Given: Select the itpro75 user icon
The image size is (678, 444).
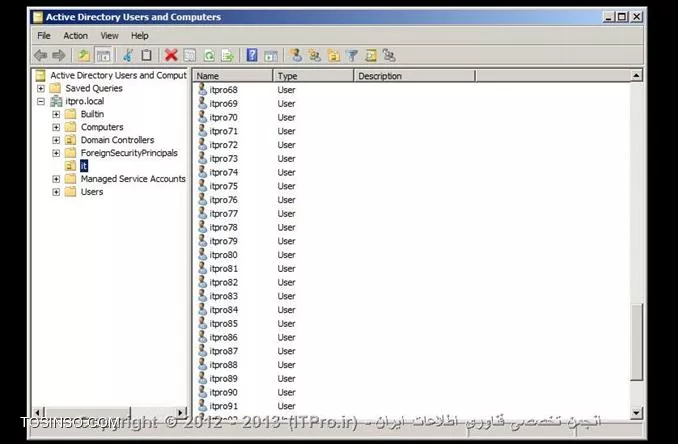Looking at the screenshot, I should 202,186.
